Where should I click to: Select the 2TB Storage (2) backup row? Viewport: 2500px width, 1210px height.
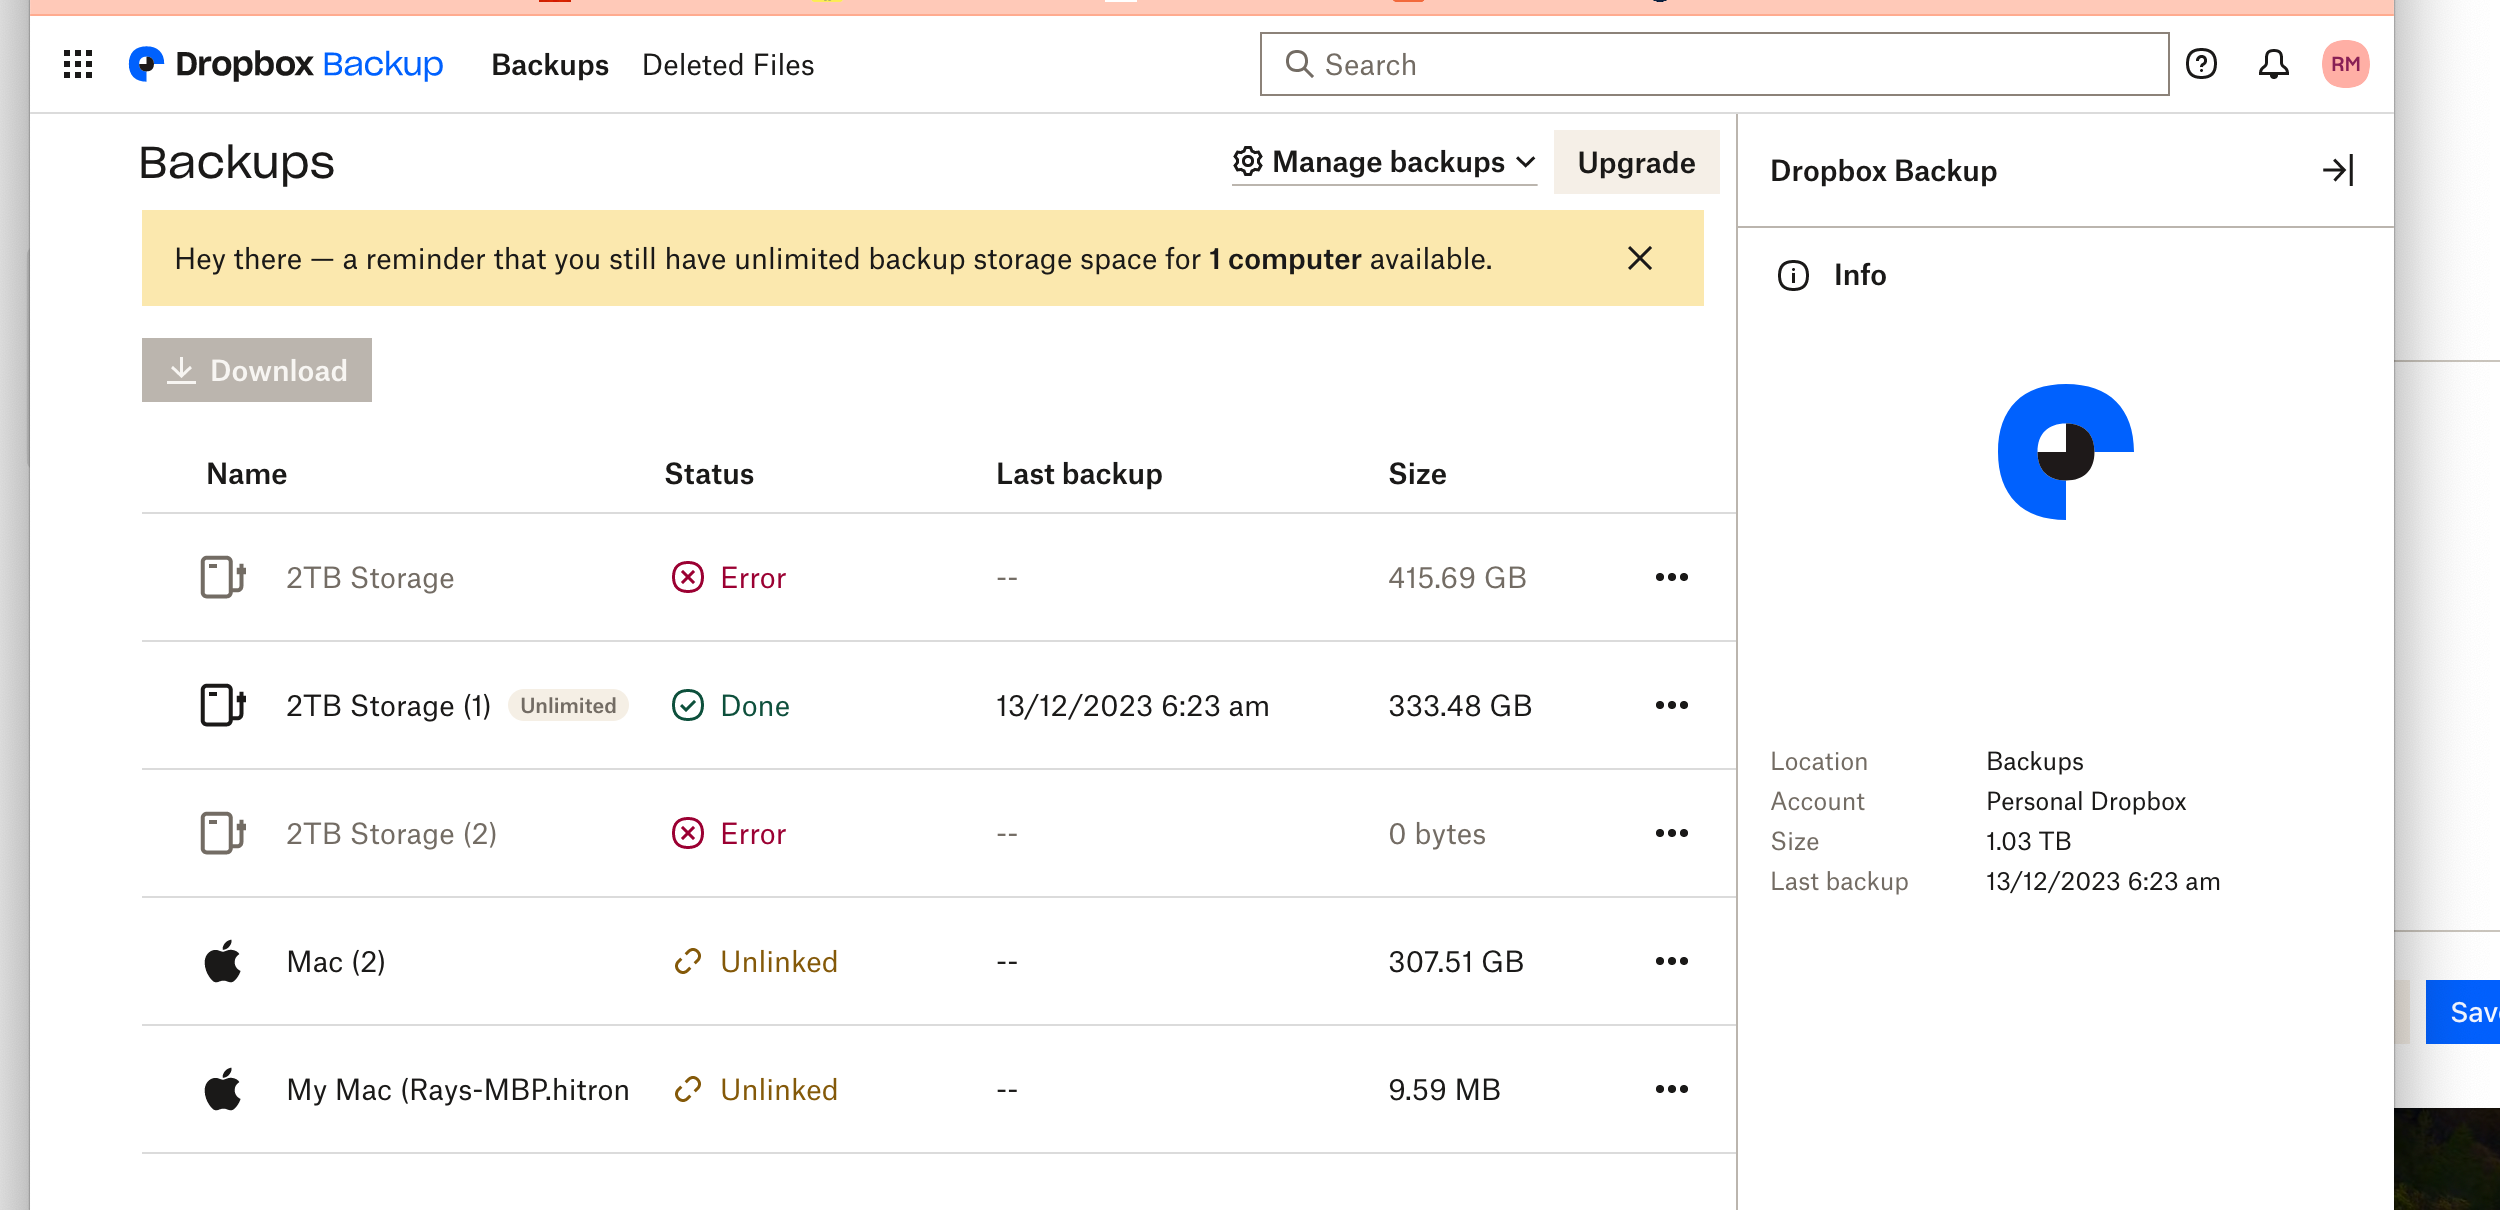point(391,834)
